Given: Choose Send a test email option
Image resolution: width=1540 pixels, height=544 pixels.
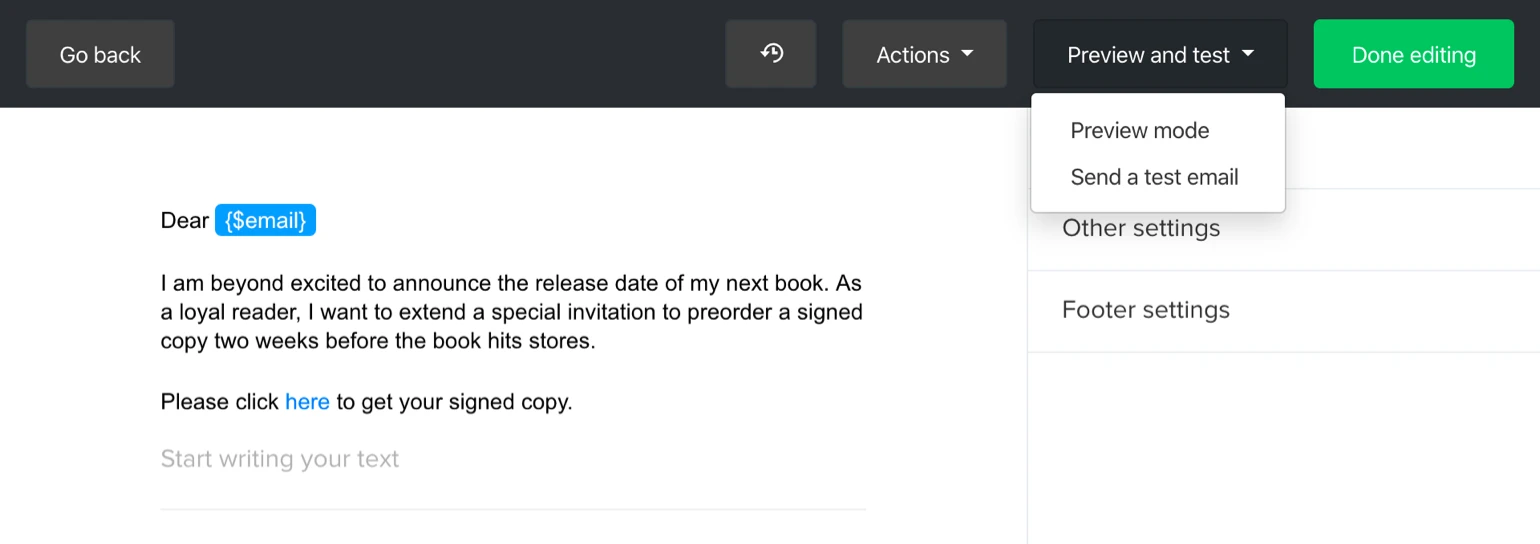Looking at the screenshot, I should click(x=1154, y=177).
